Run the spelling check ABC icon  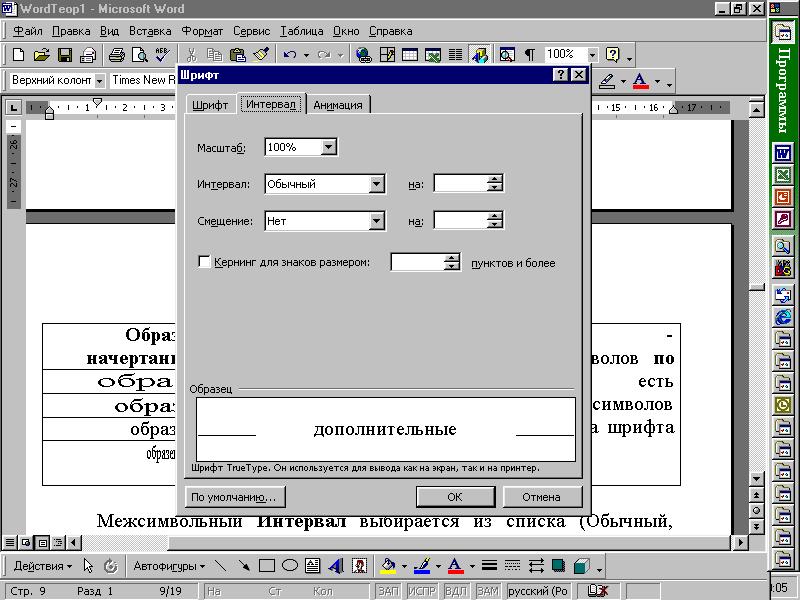163,55
